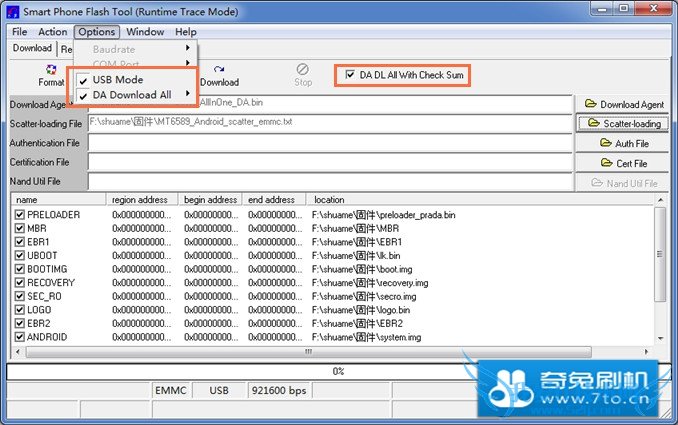Click the region address column header
Viewport: 678px width, 425px height.
click(x=142, y=199)
